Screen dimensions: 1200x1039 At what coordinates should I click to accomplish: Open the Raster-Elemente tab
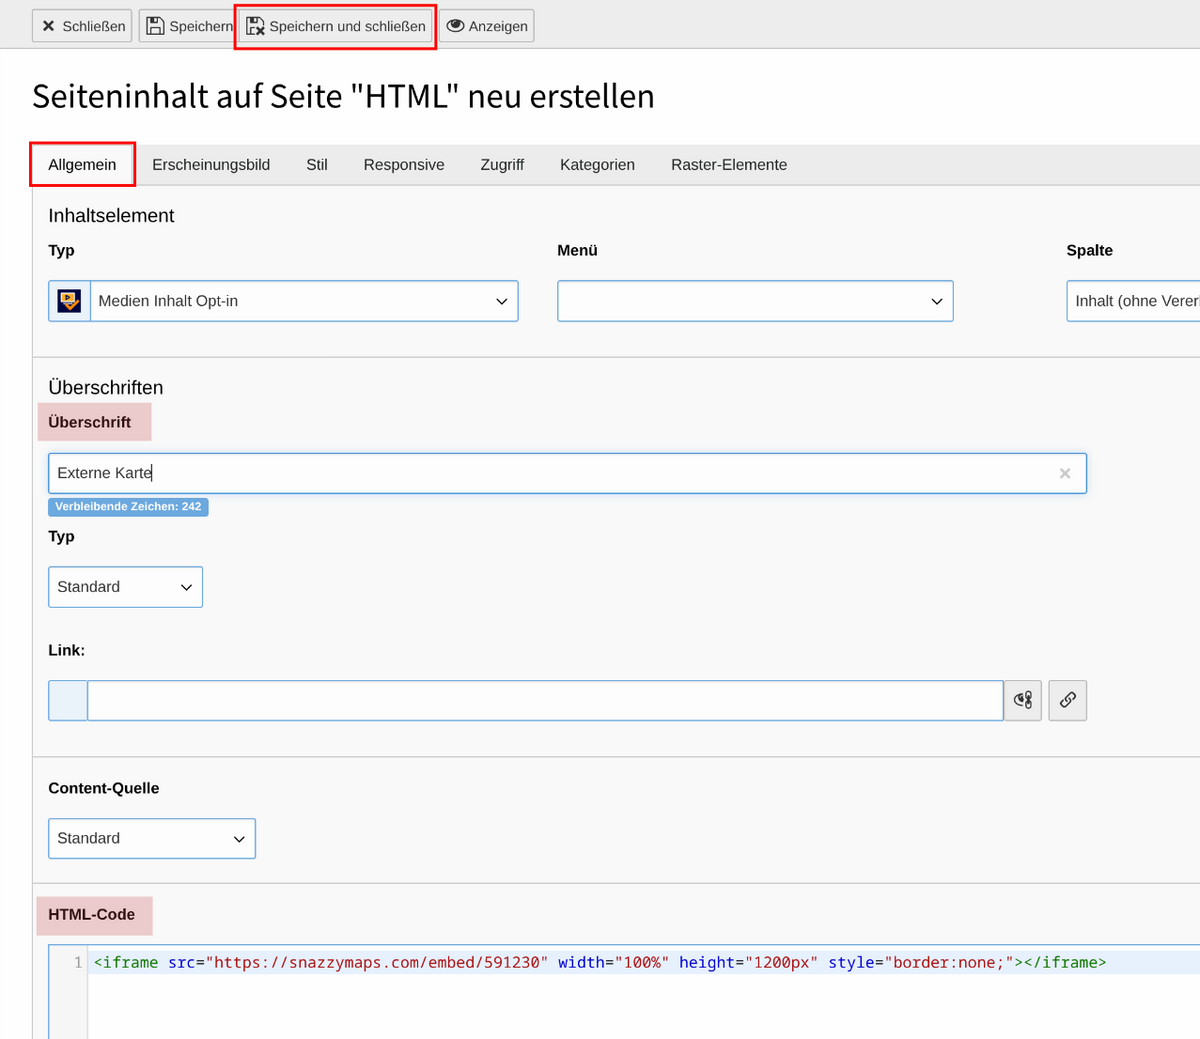pyautogui.click(x=729, y=165)
